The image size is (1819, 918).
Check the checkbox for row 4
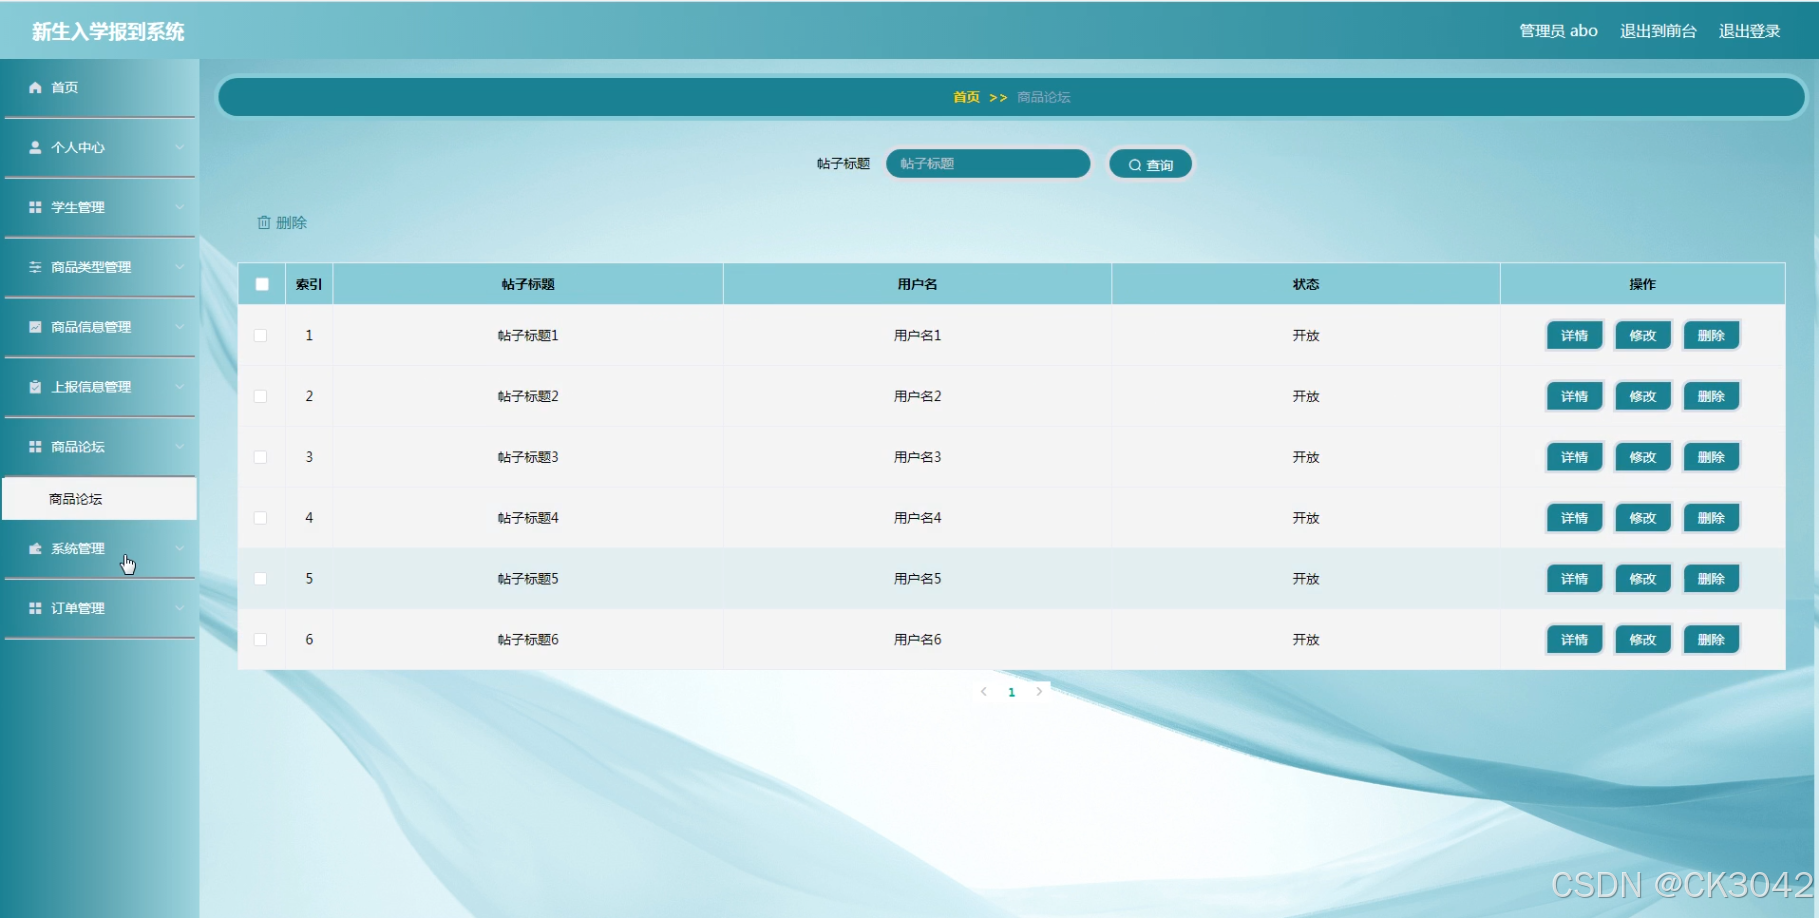pos(260,518)
